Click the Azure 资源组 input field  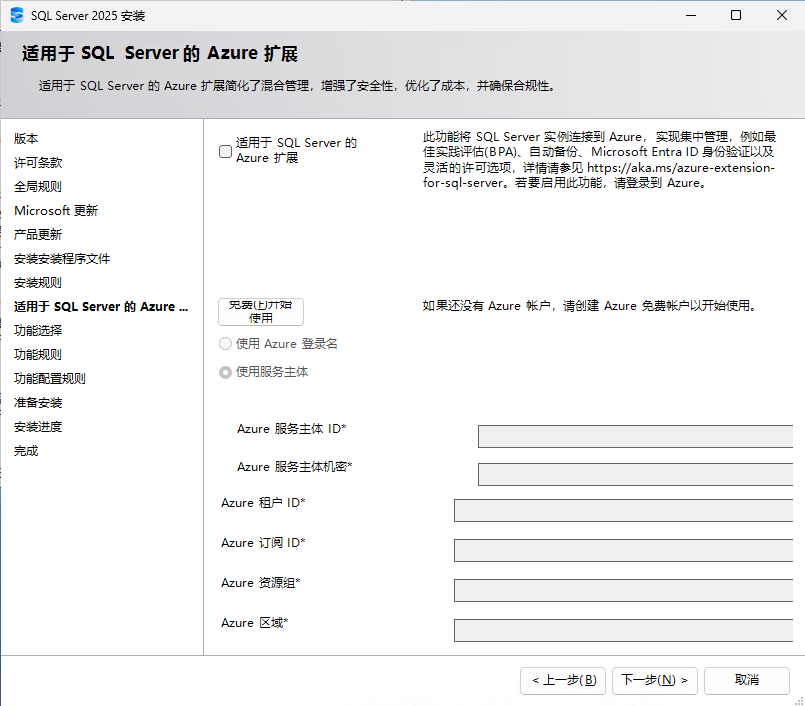[623, 590]
